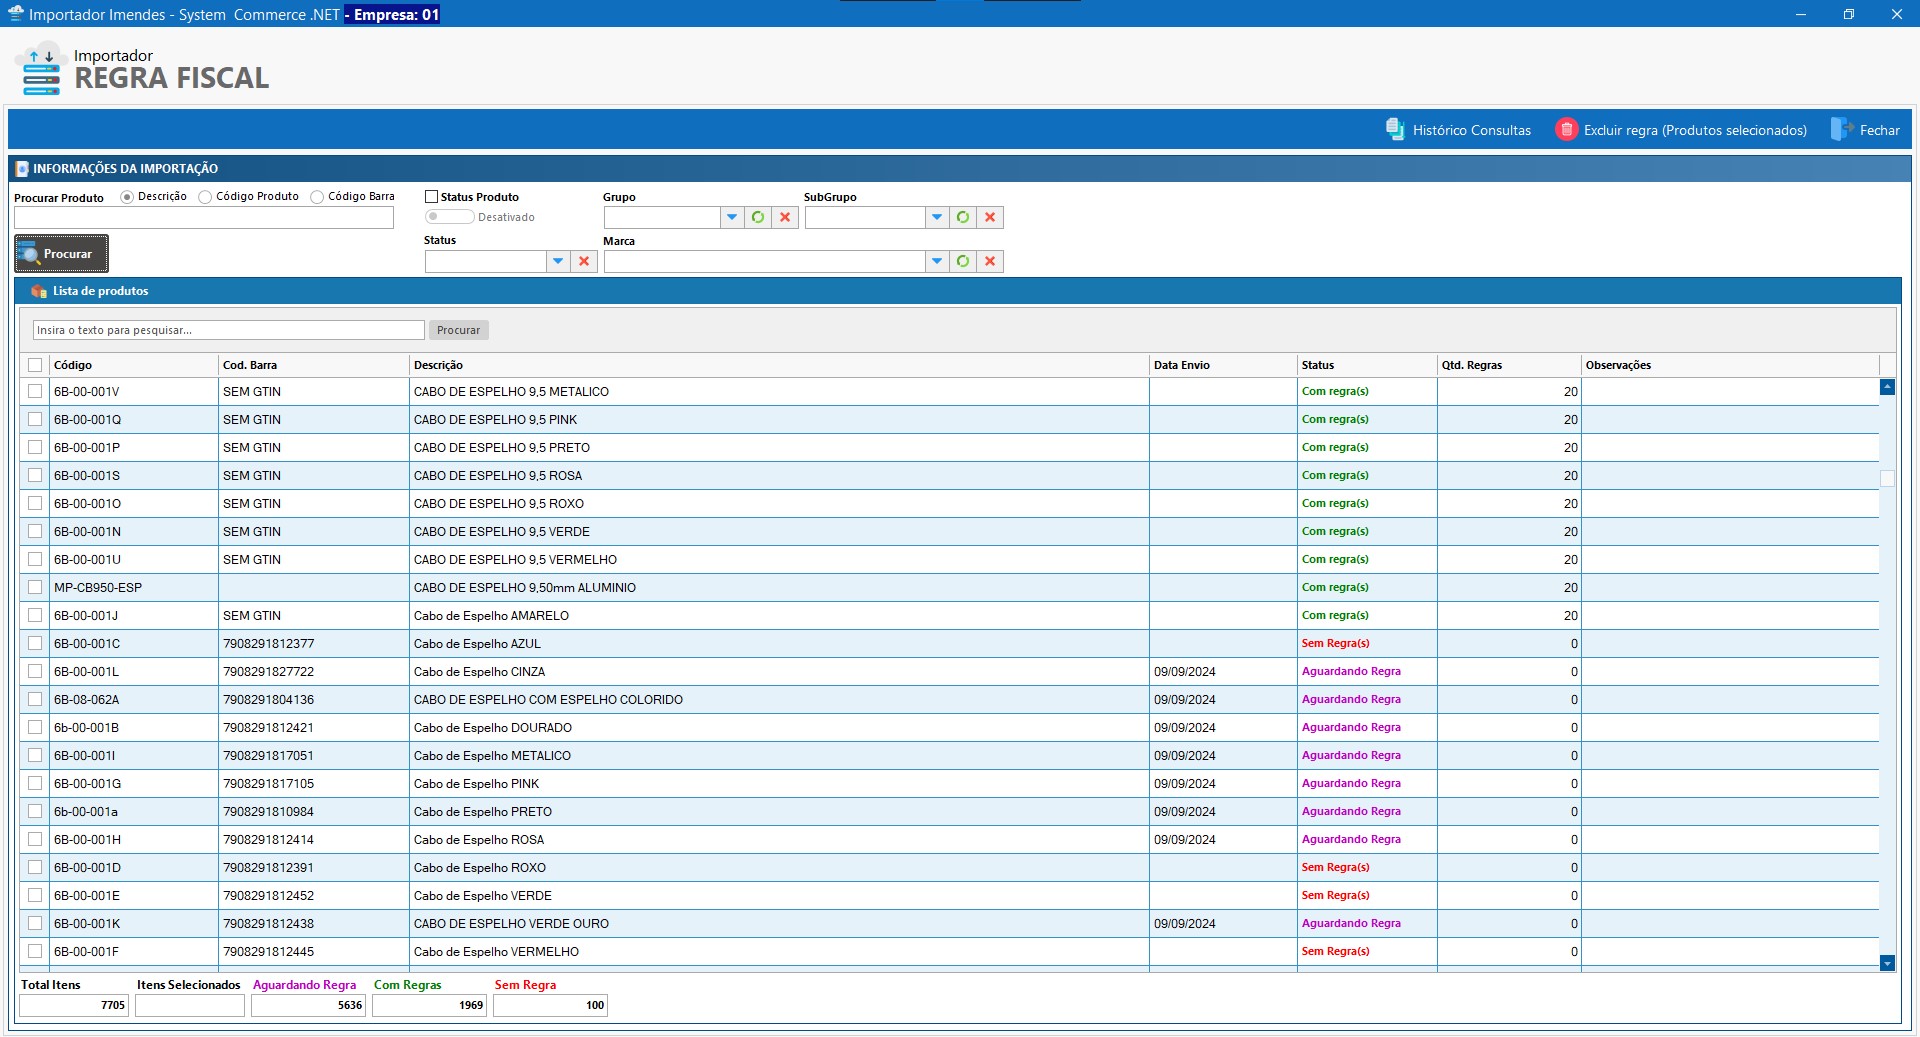Click the red Excluir regra trash icon
This screenshot has height=1037, width=1920.
[1566, 130]
